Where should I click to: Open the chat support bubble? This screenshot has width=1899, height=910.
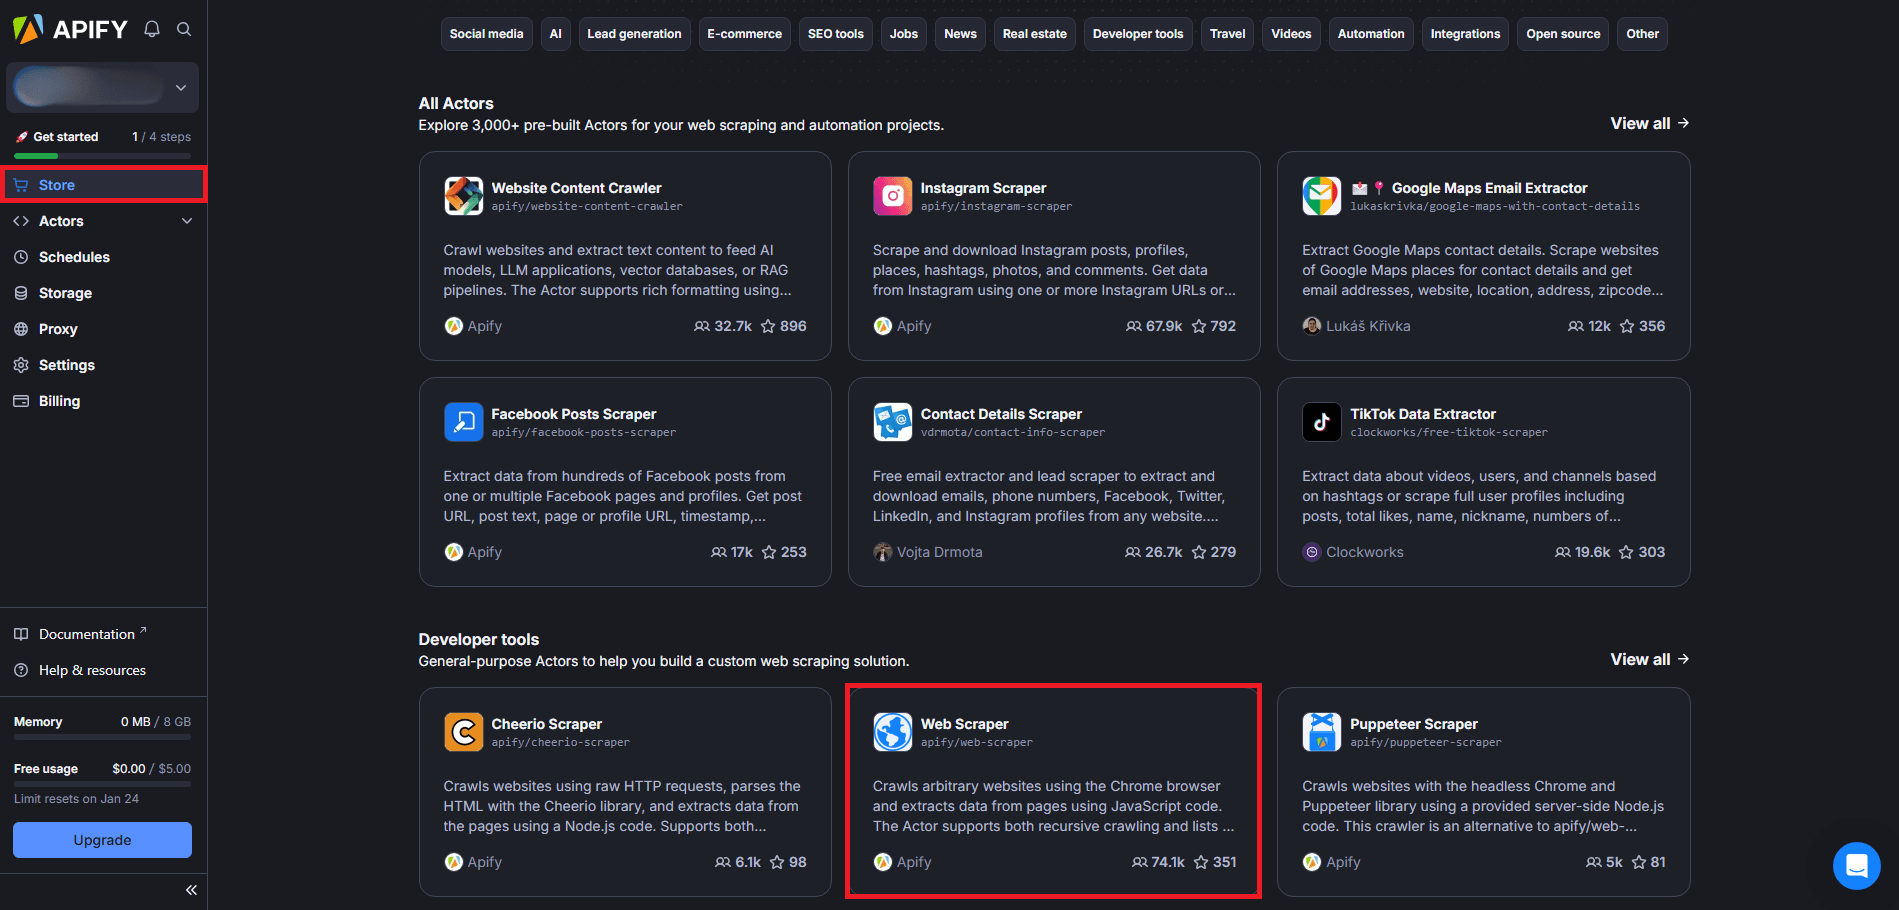tap(1857, 866)
